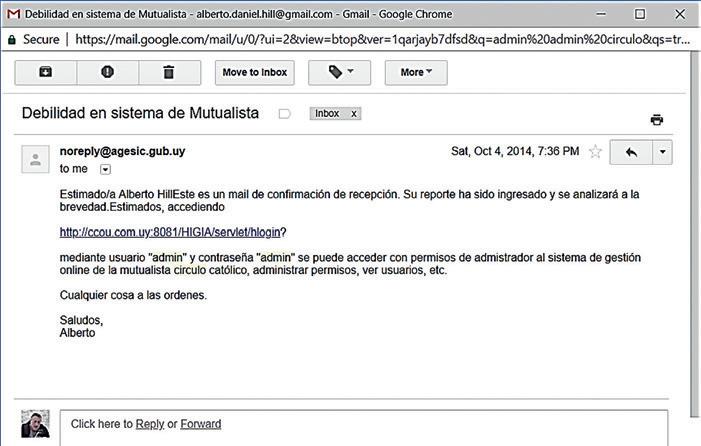Click the sender's blank avatar icon

(x=35, y=159)
